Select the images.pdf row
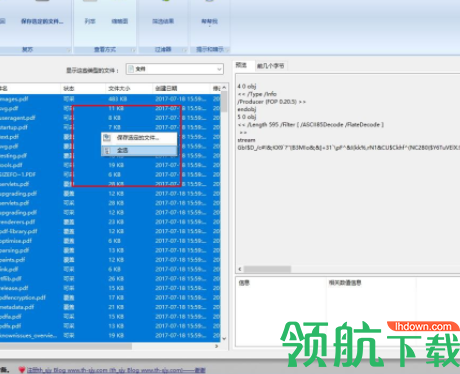 (110, 99)
